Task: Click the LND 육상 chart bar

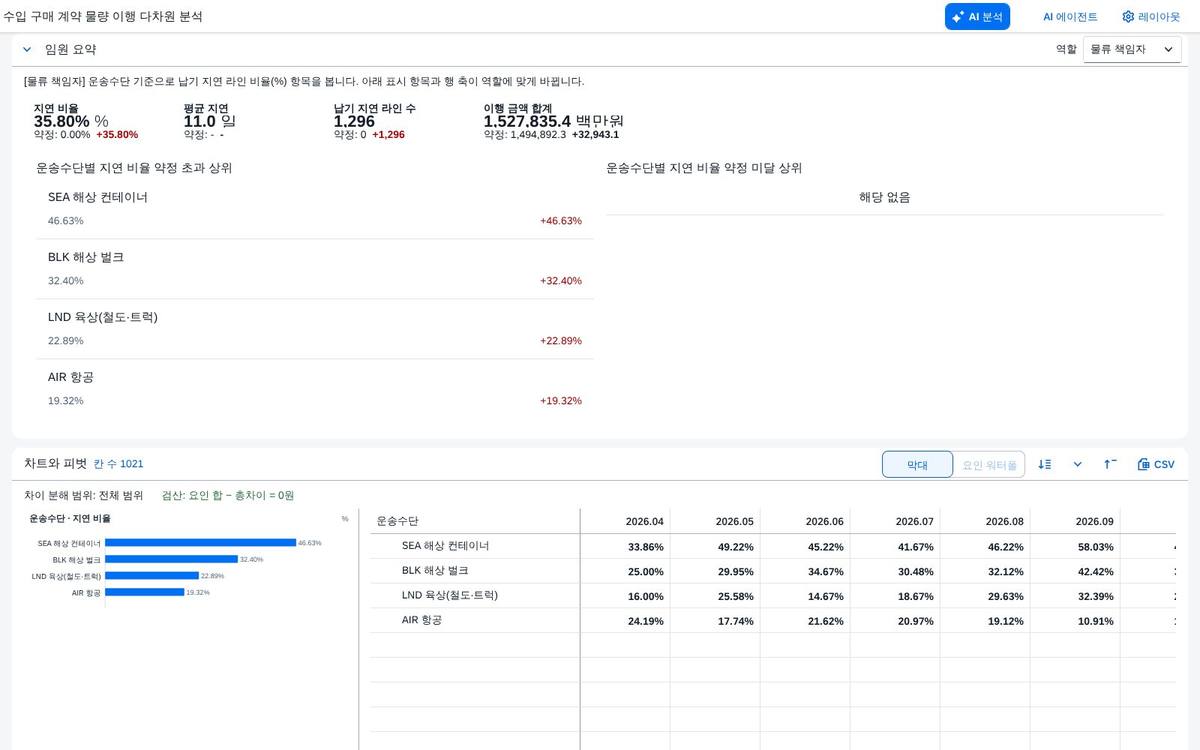Action: pyautogui.click(x=152, y=576)
